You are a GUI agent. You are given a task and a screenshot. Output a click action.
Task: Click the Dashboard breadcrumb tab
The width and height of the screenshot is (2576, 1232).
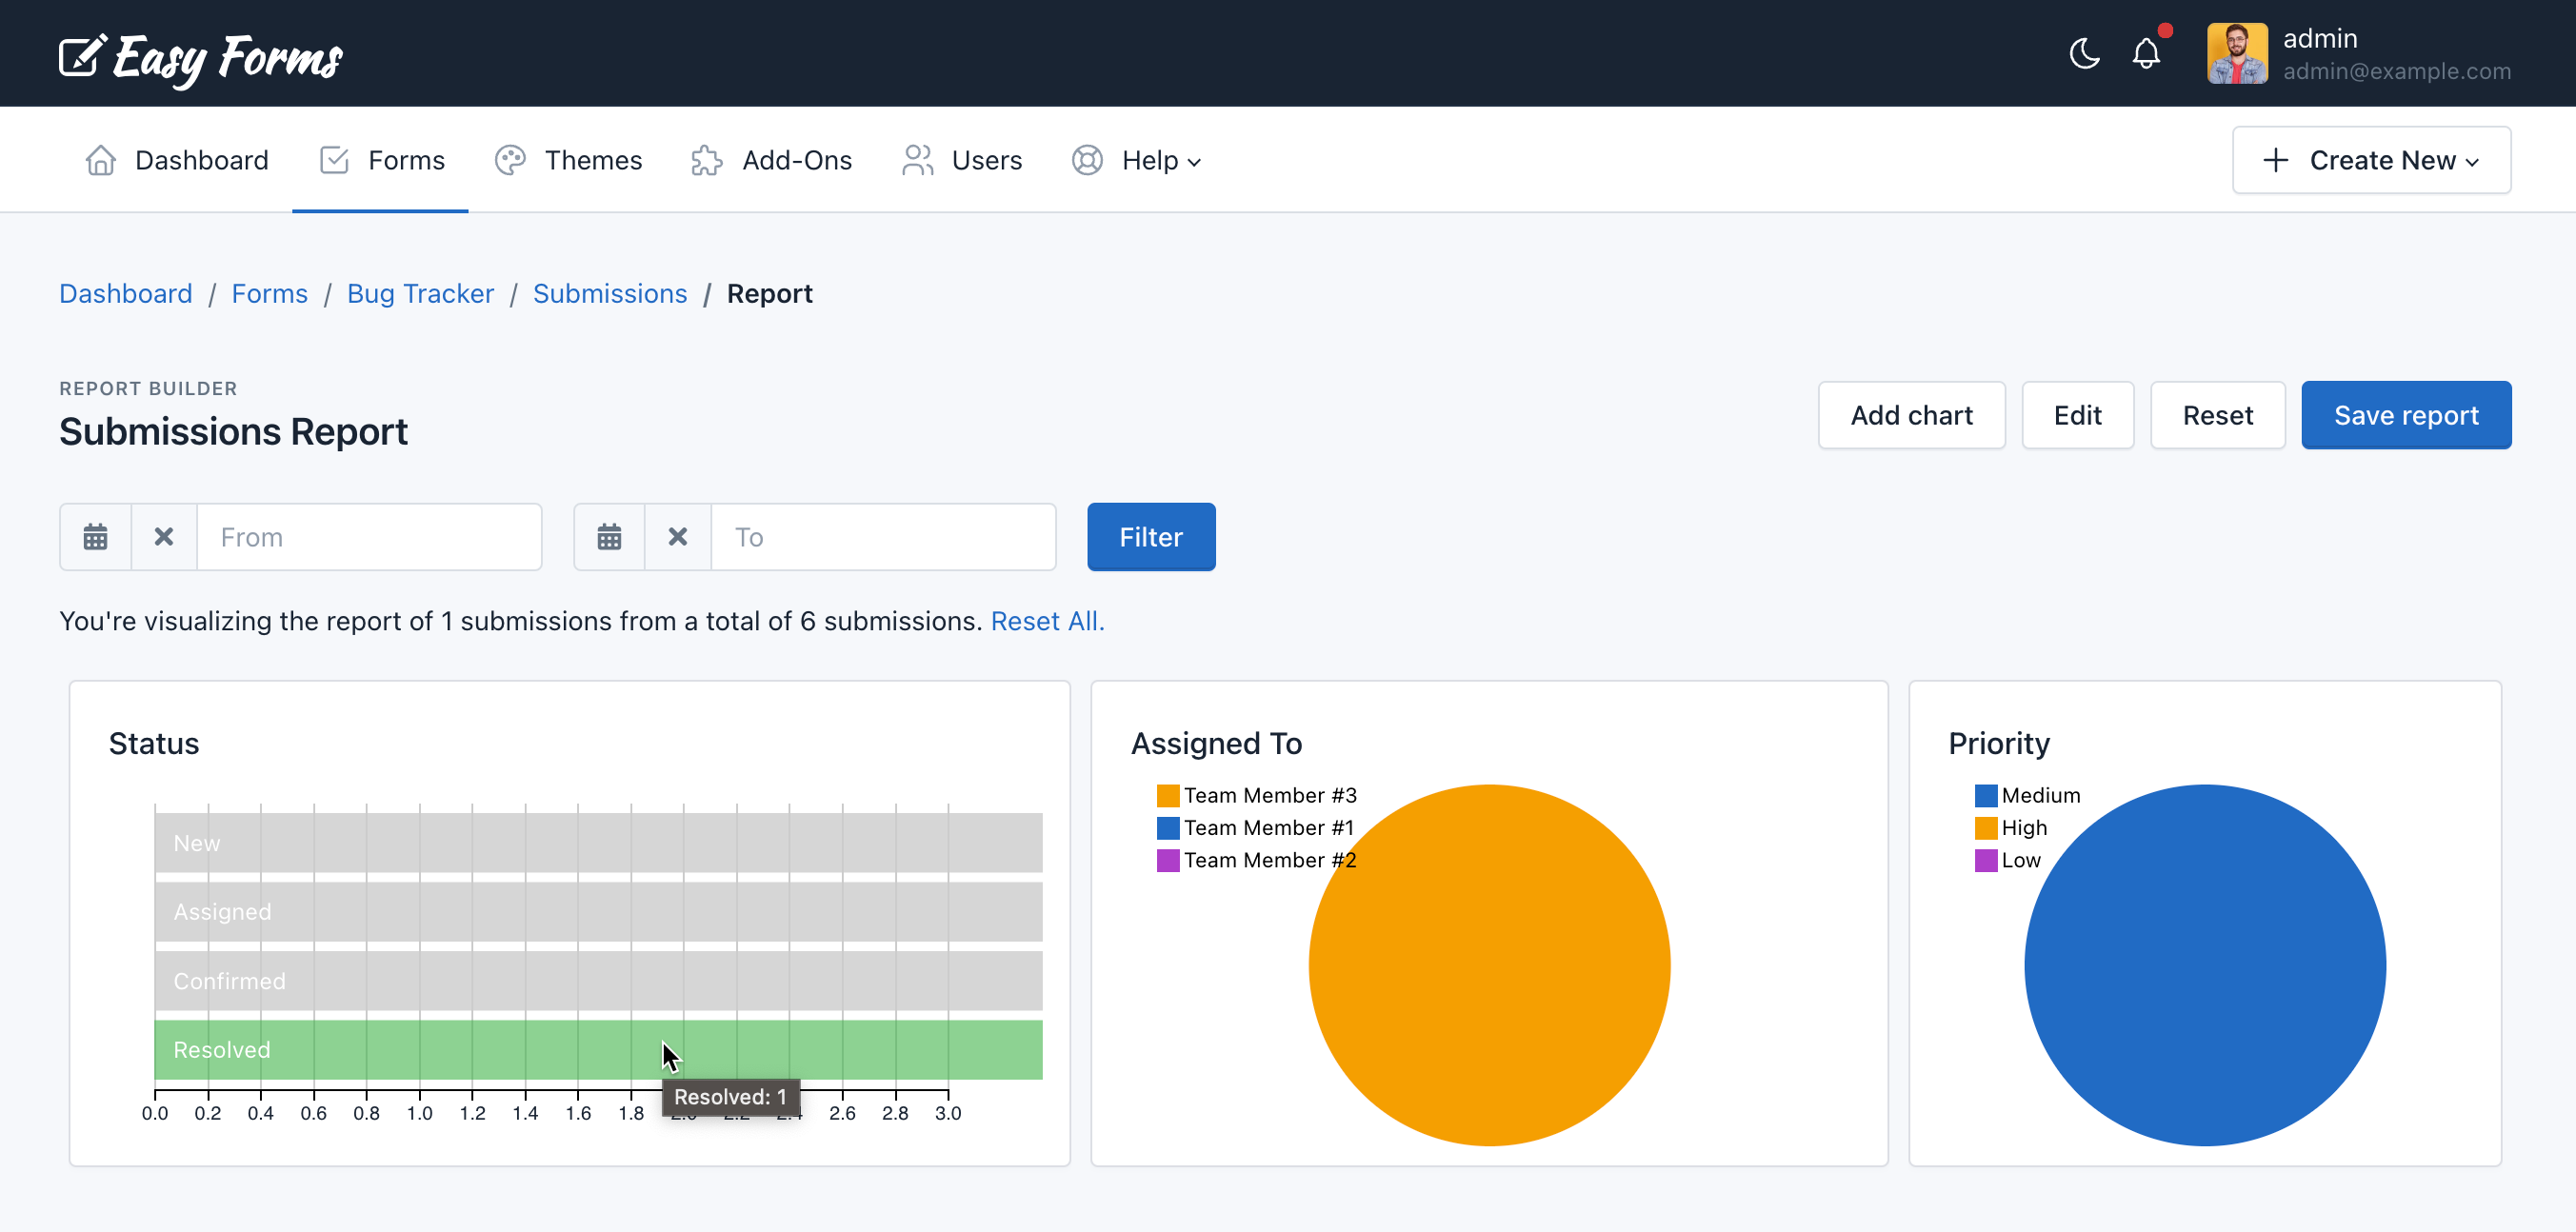125,294
